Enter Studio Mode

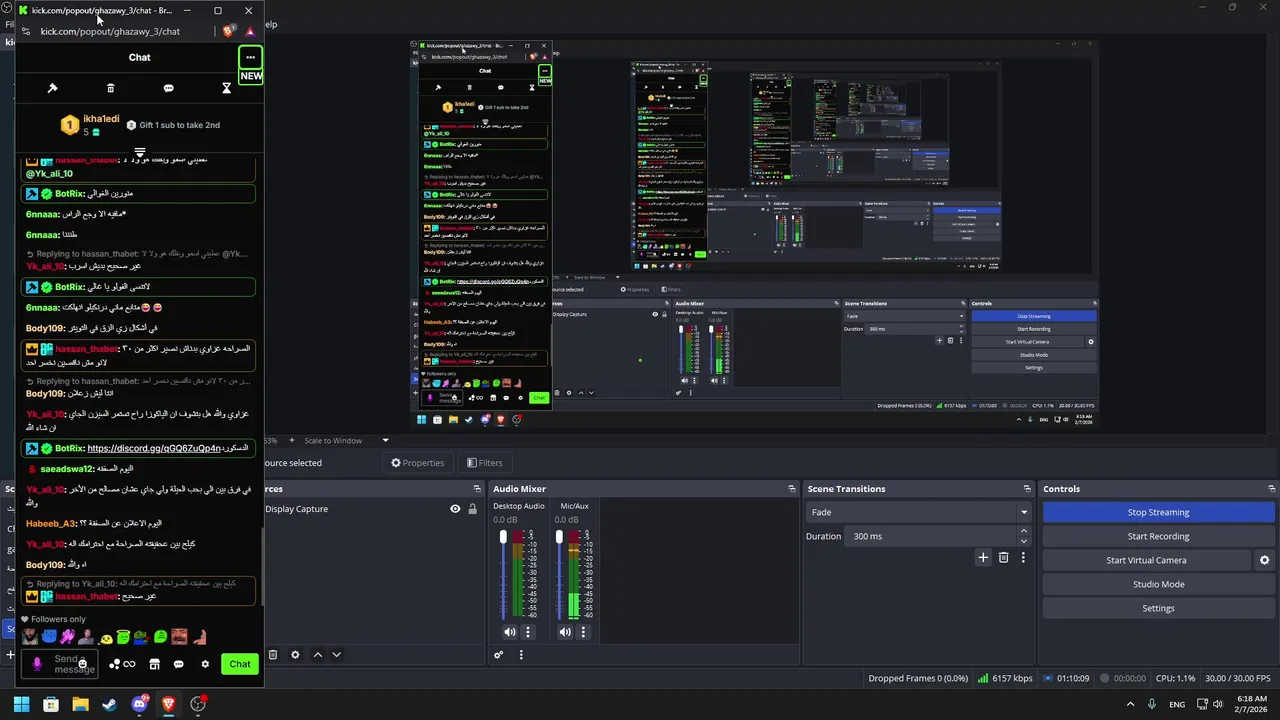pyautogui.click(x=1158, y=584)
